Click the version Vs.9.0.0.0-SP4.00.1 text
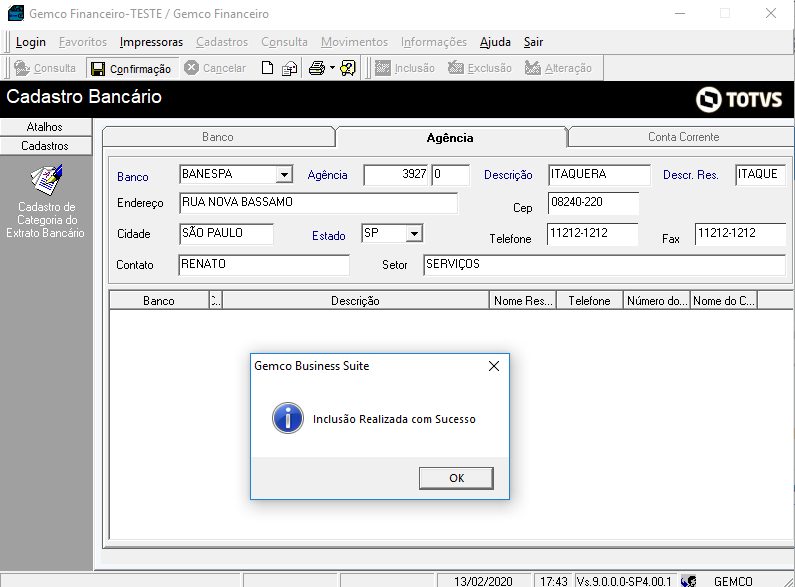The image size is (795, 587). 624,581
